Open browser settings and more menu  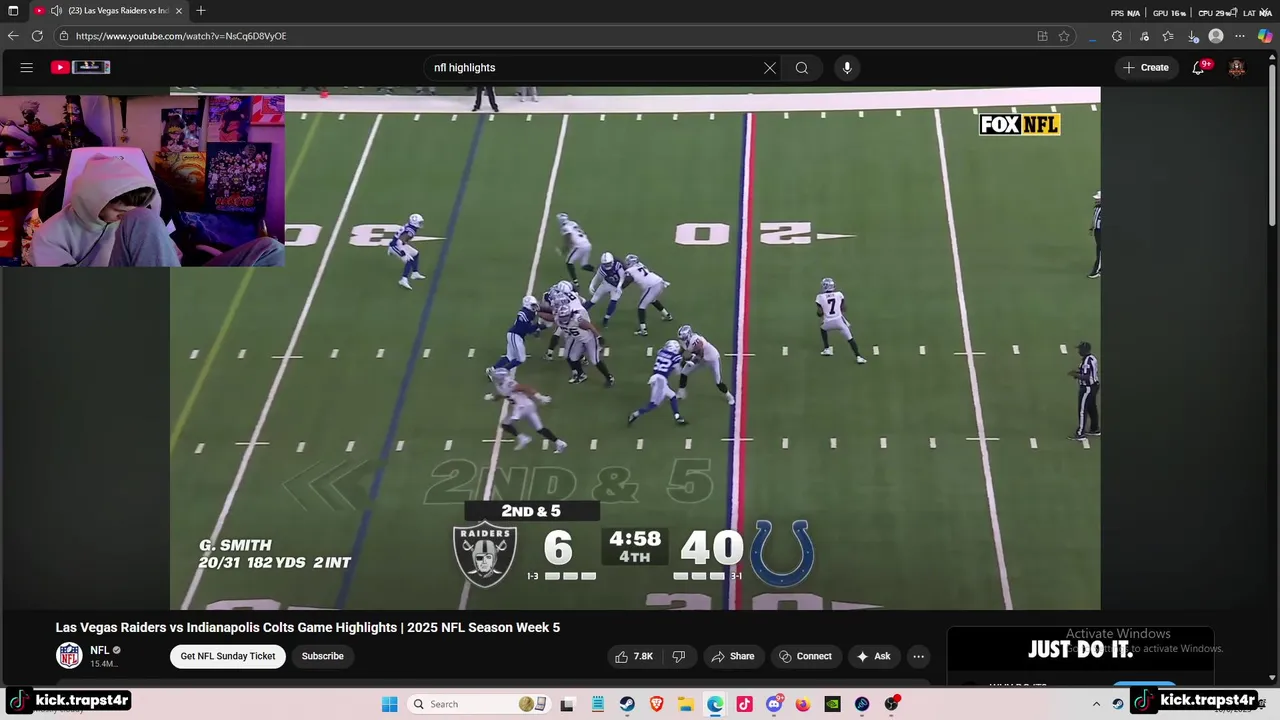[1240, 36]
